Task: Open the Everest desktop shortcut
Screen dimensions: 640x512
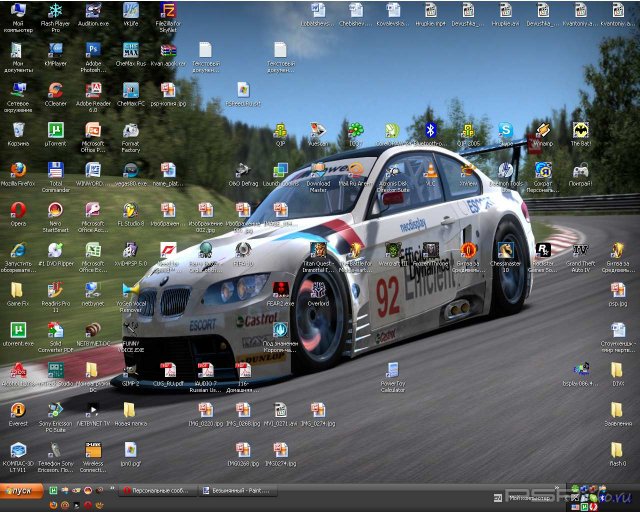Action: (x=17, y=410)
